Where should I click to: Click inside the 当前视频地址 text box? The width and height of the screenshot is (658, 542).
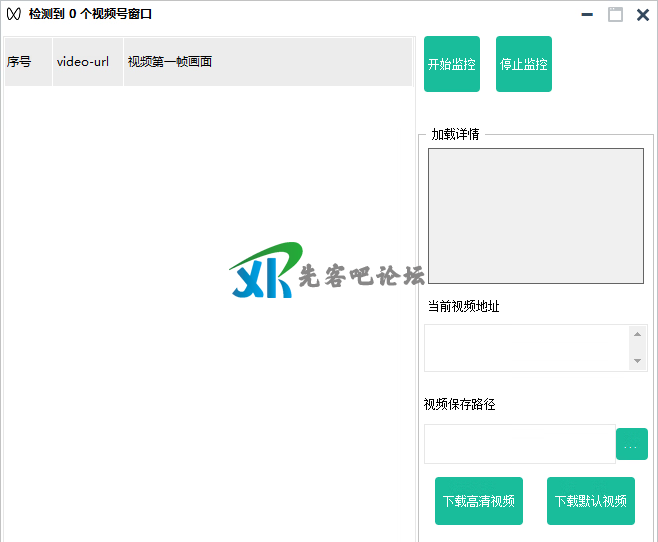pyautogui.click(x=526, y=348)
